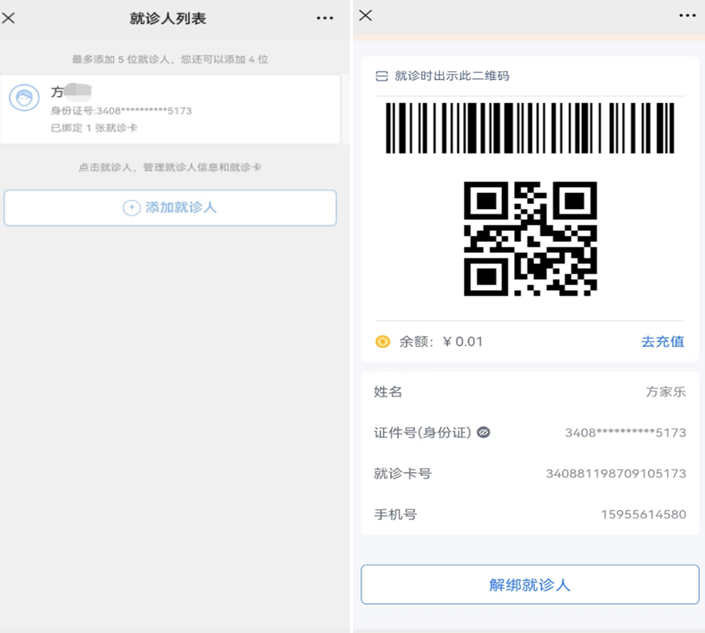Click the phone number 15955614580
Screen dimensions: 705x633
point(644,514)
